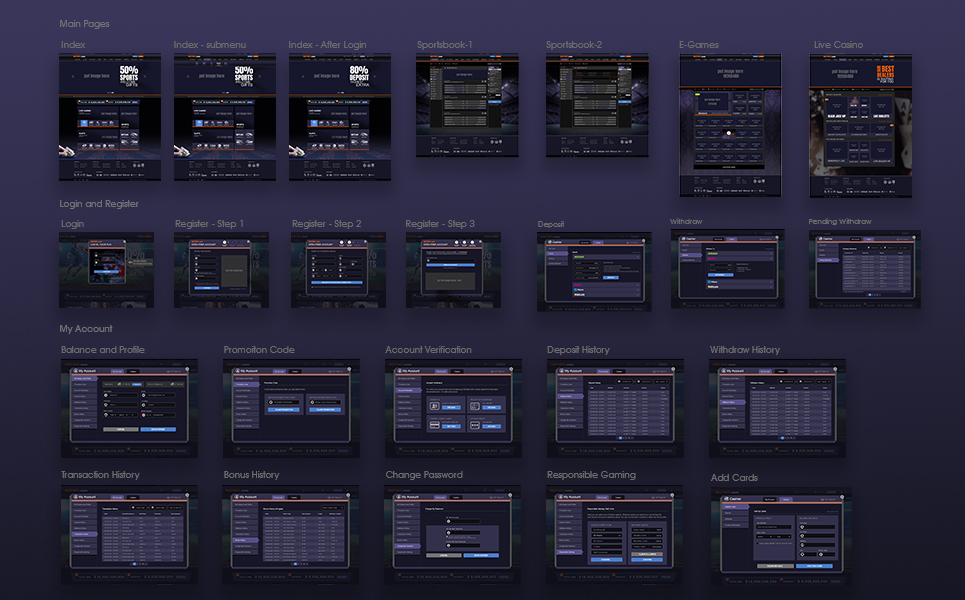Screen dimensions: 965x600
Task: Open the Index - submenu page preview
Action: coord(225,117)
